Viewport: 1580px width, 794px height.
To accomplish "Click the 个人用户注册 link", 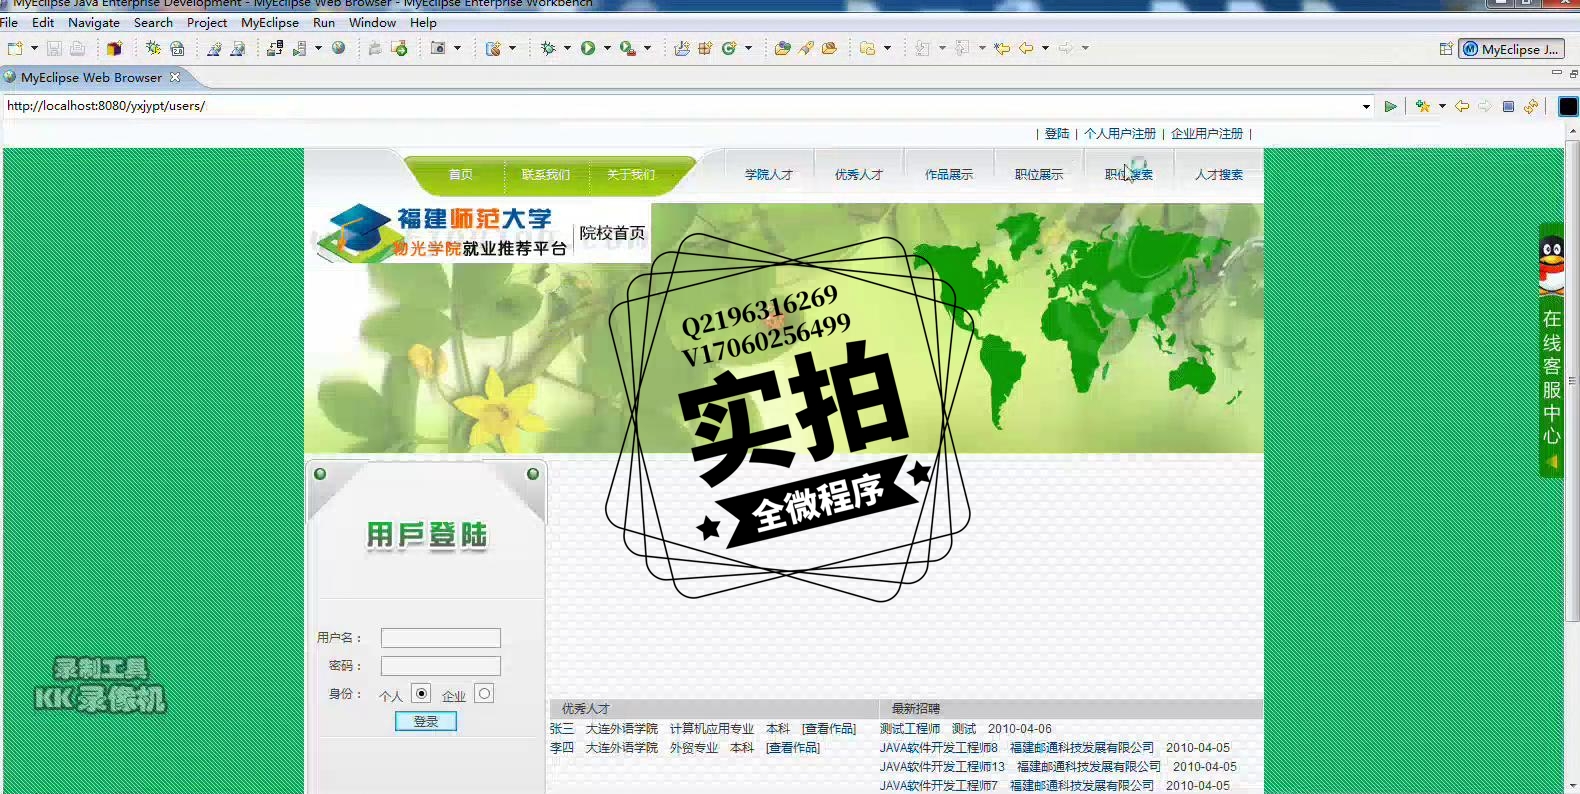I will click(x=1120, y=134).
